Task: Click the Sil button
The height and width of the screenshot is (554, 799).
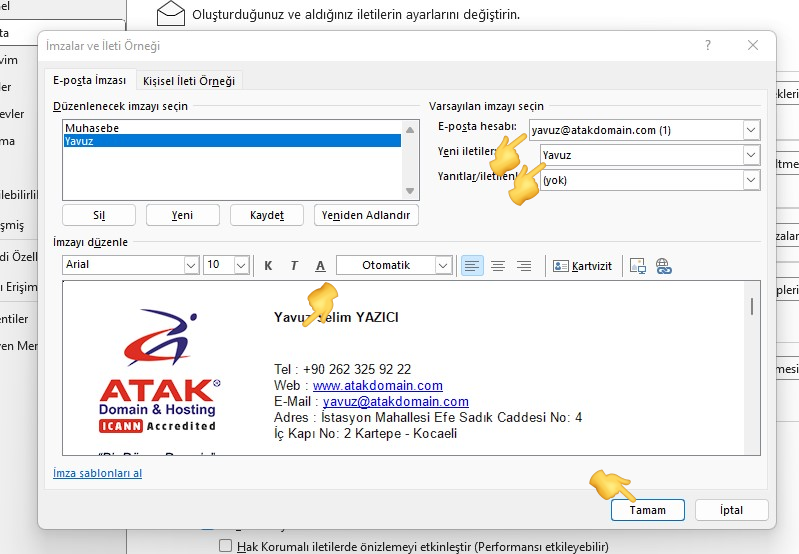Action: 99,215
